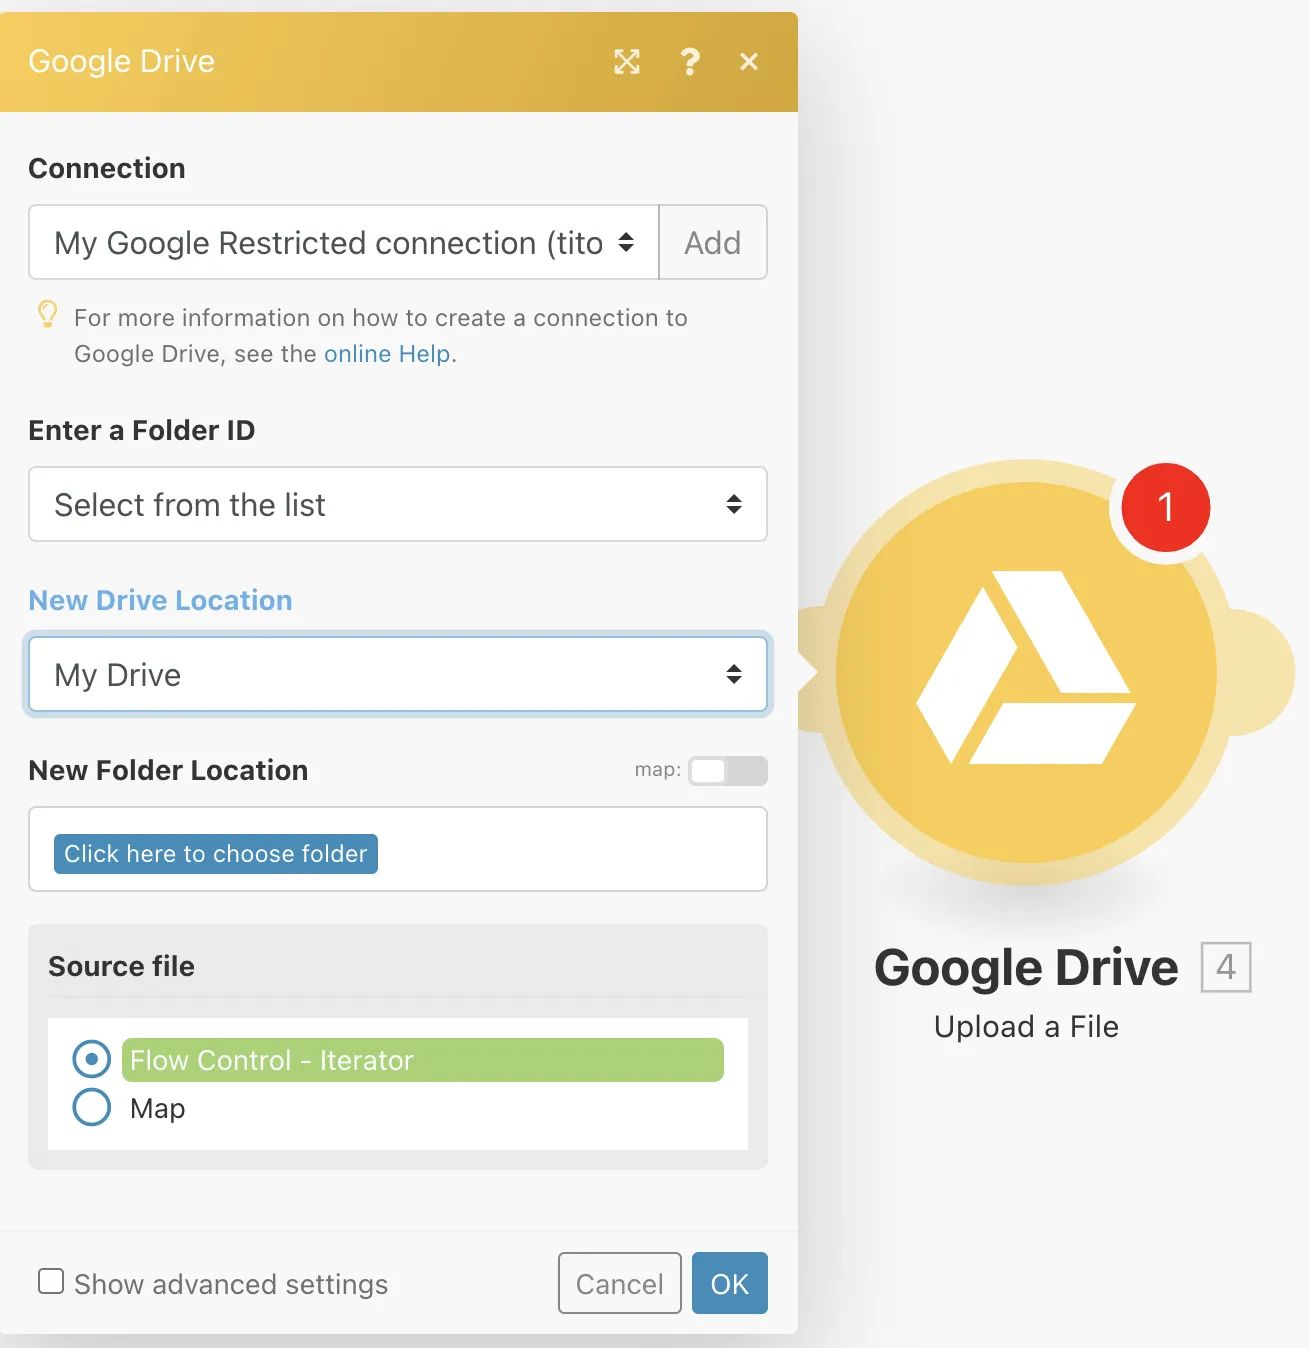This screenshot has height=1348, width=1310.
Task: Click the module number 4 box
Action: [x=1226, y=967]
